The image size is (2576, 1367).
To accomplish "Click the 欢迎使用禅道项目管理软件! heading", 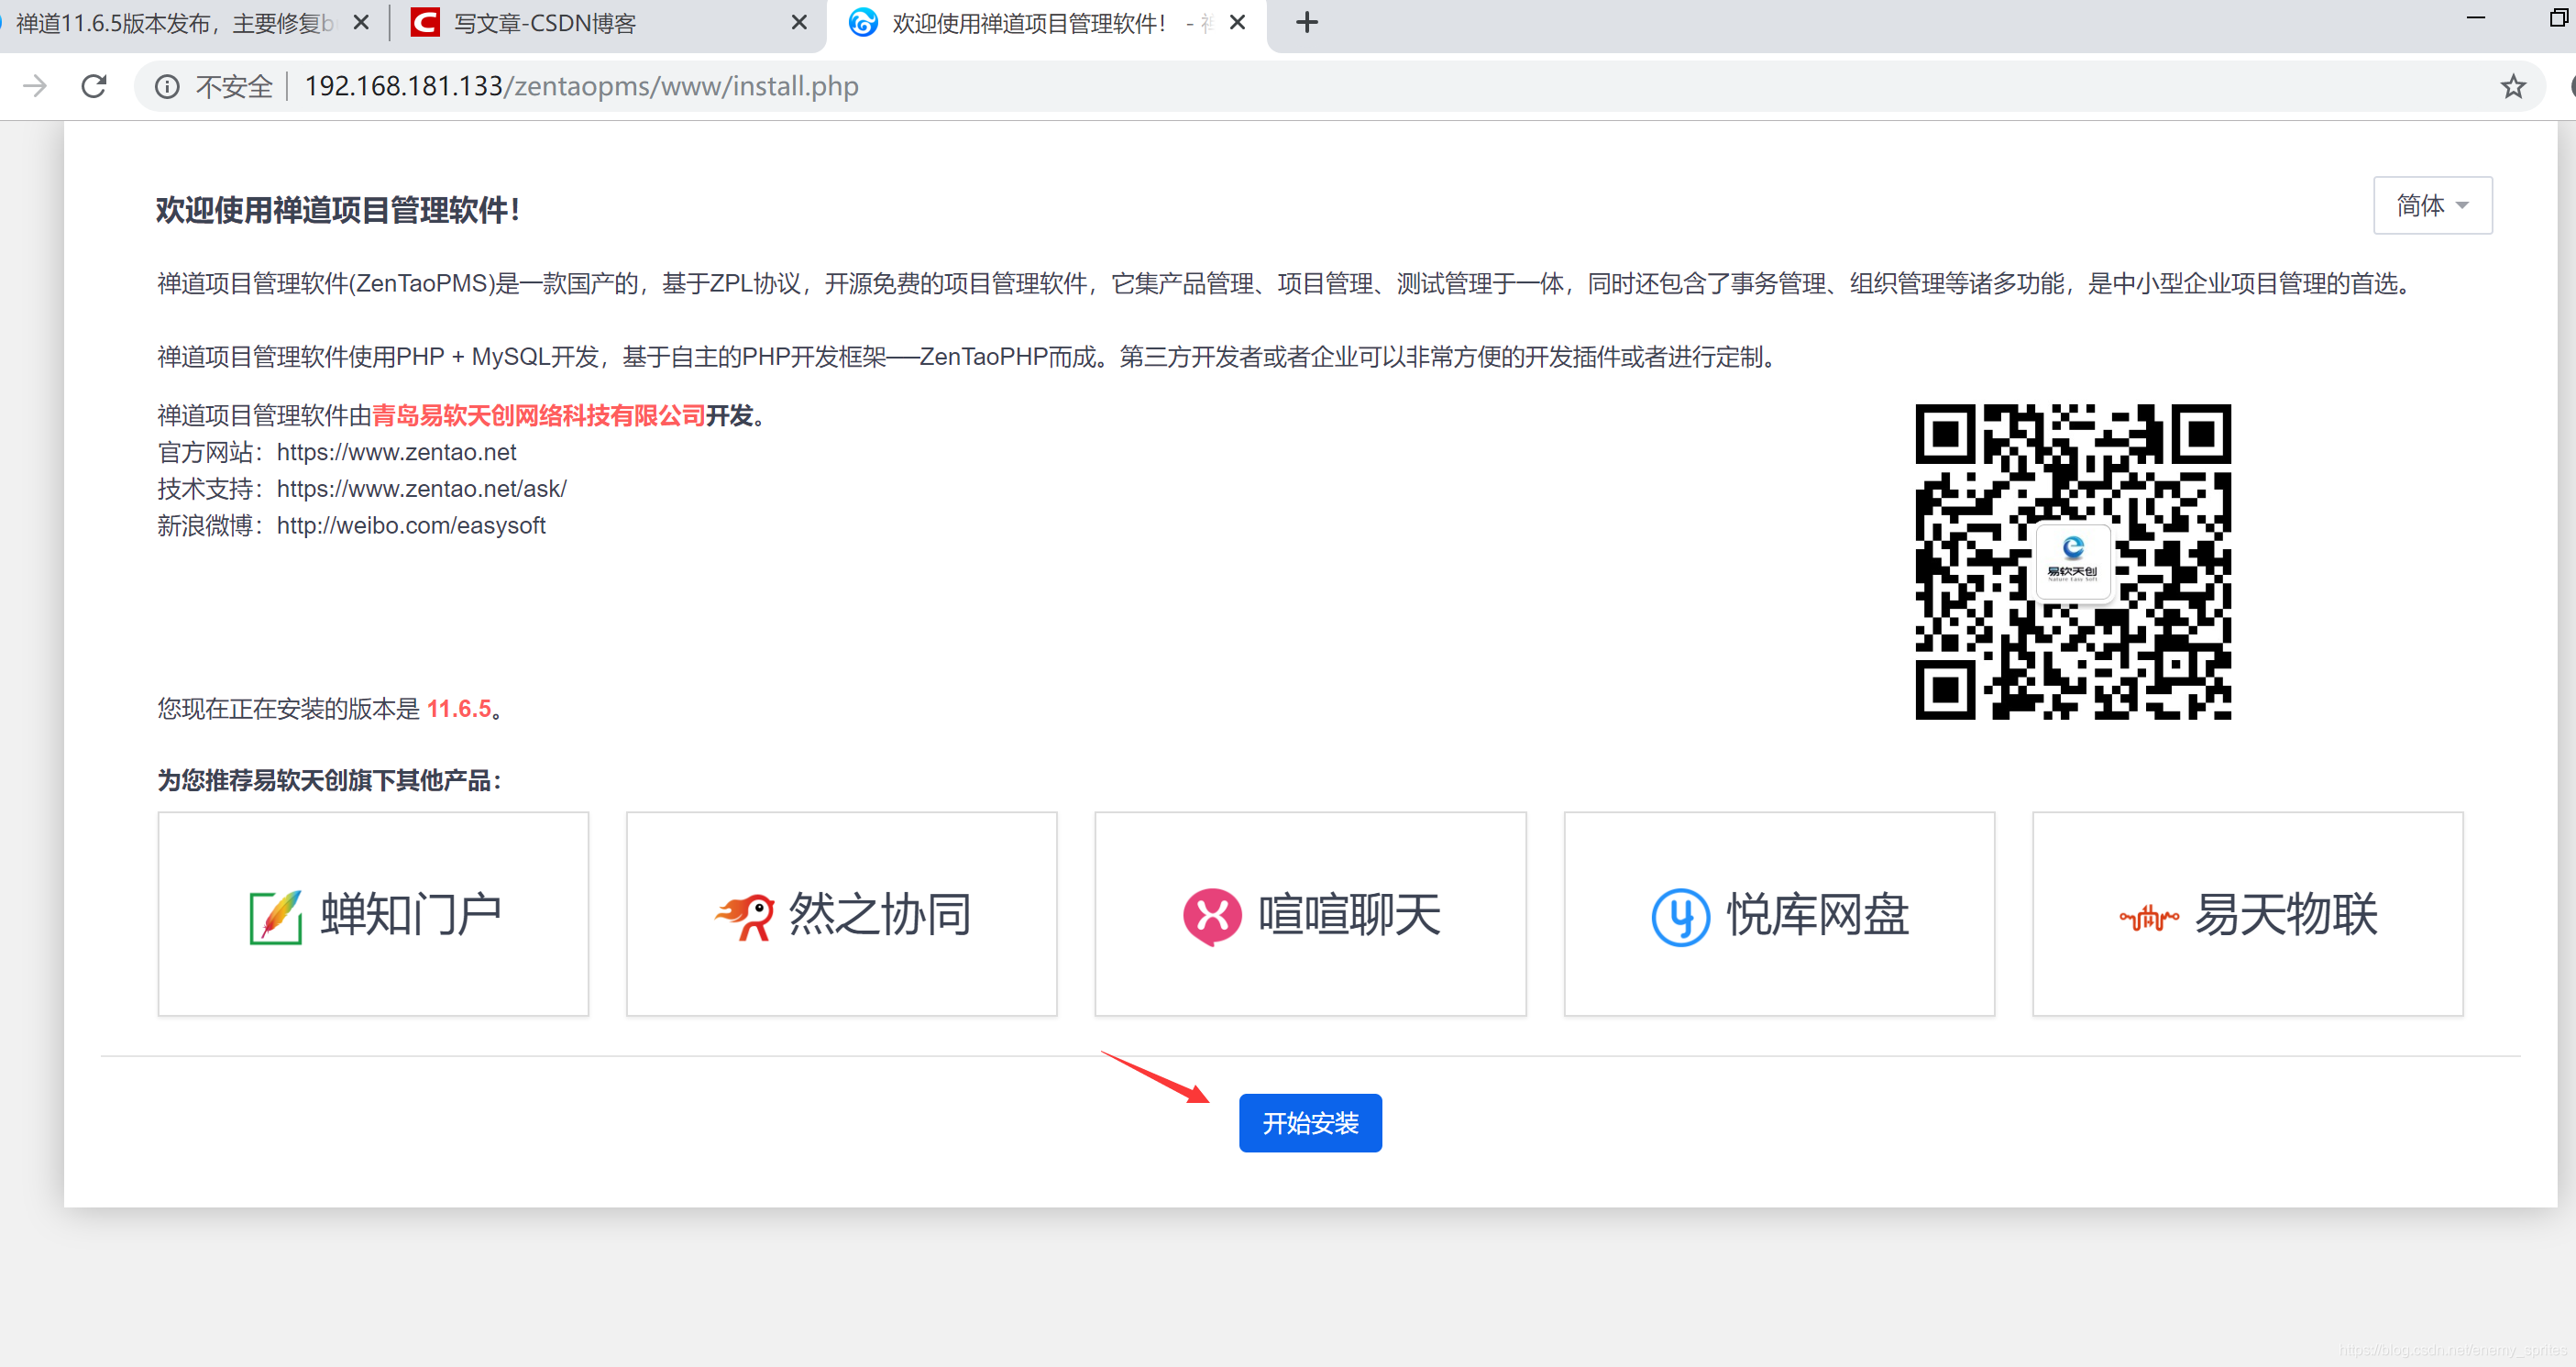I will click(x=337, y=210).
